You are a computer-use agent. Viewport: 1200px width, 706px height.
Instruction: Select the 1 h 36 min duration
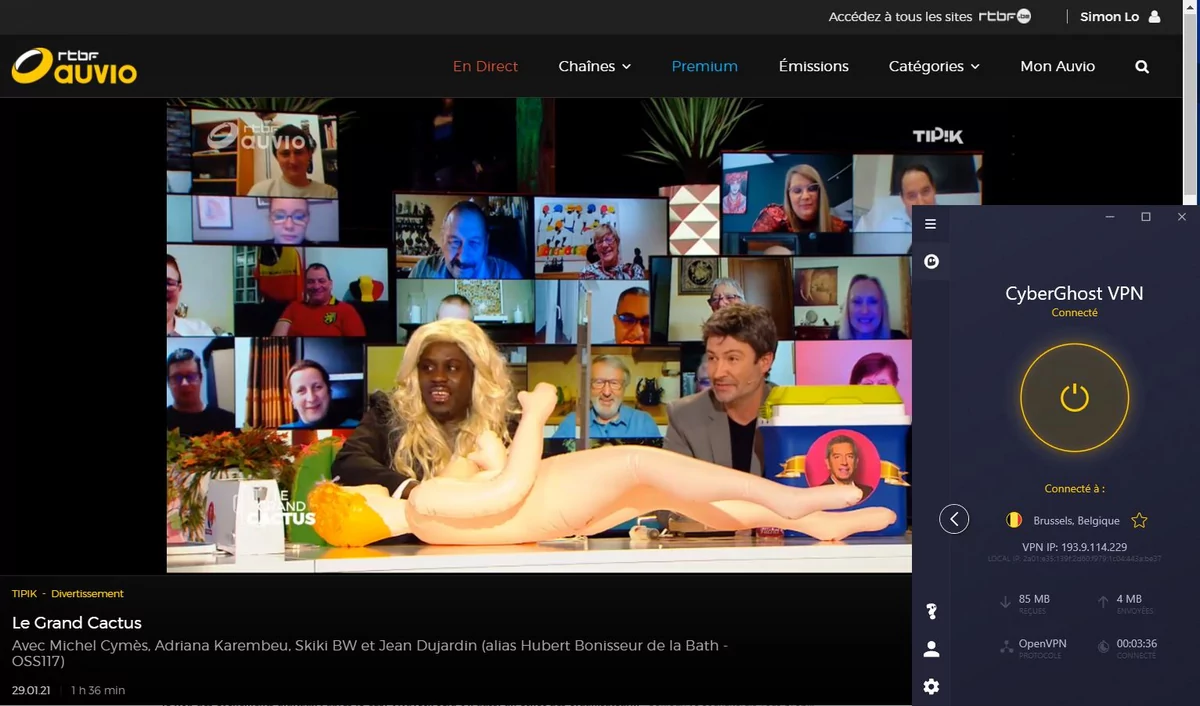[x=98, y=690]
